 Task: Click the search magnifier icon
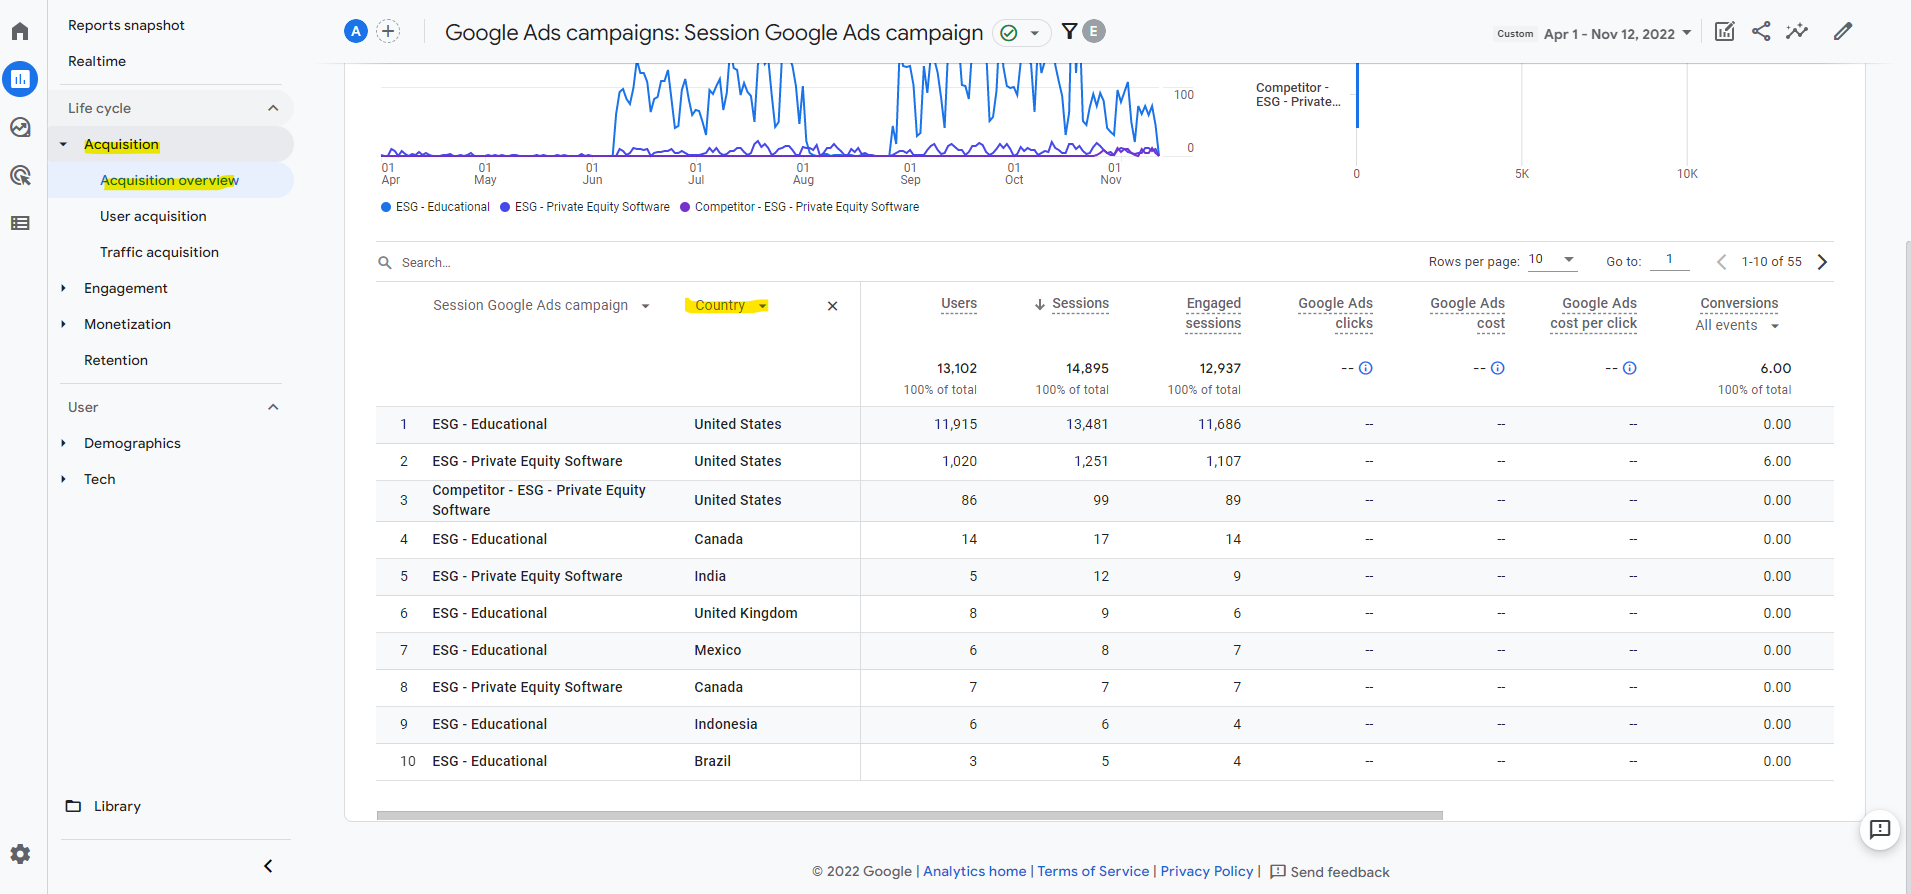tap(385, 263)
